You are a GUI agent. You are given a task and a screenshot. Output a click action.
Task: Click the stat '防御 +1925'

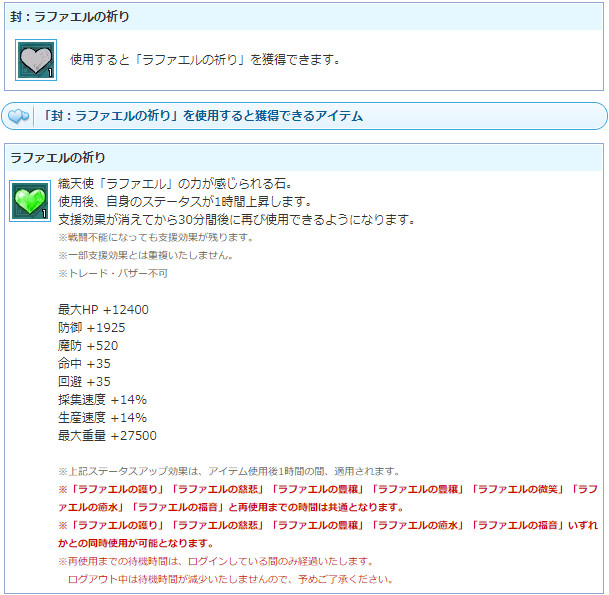click(92, 327)
